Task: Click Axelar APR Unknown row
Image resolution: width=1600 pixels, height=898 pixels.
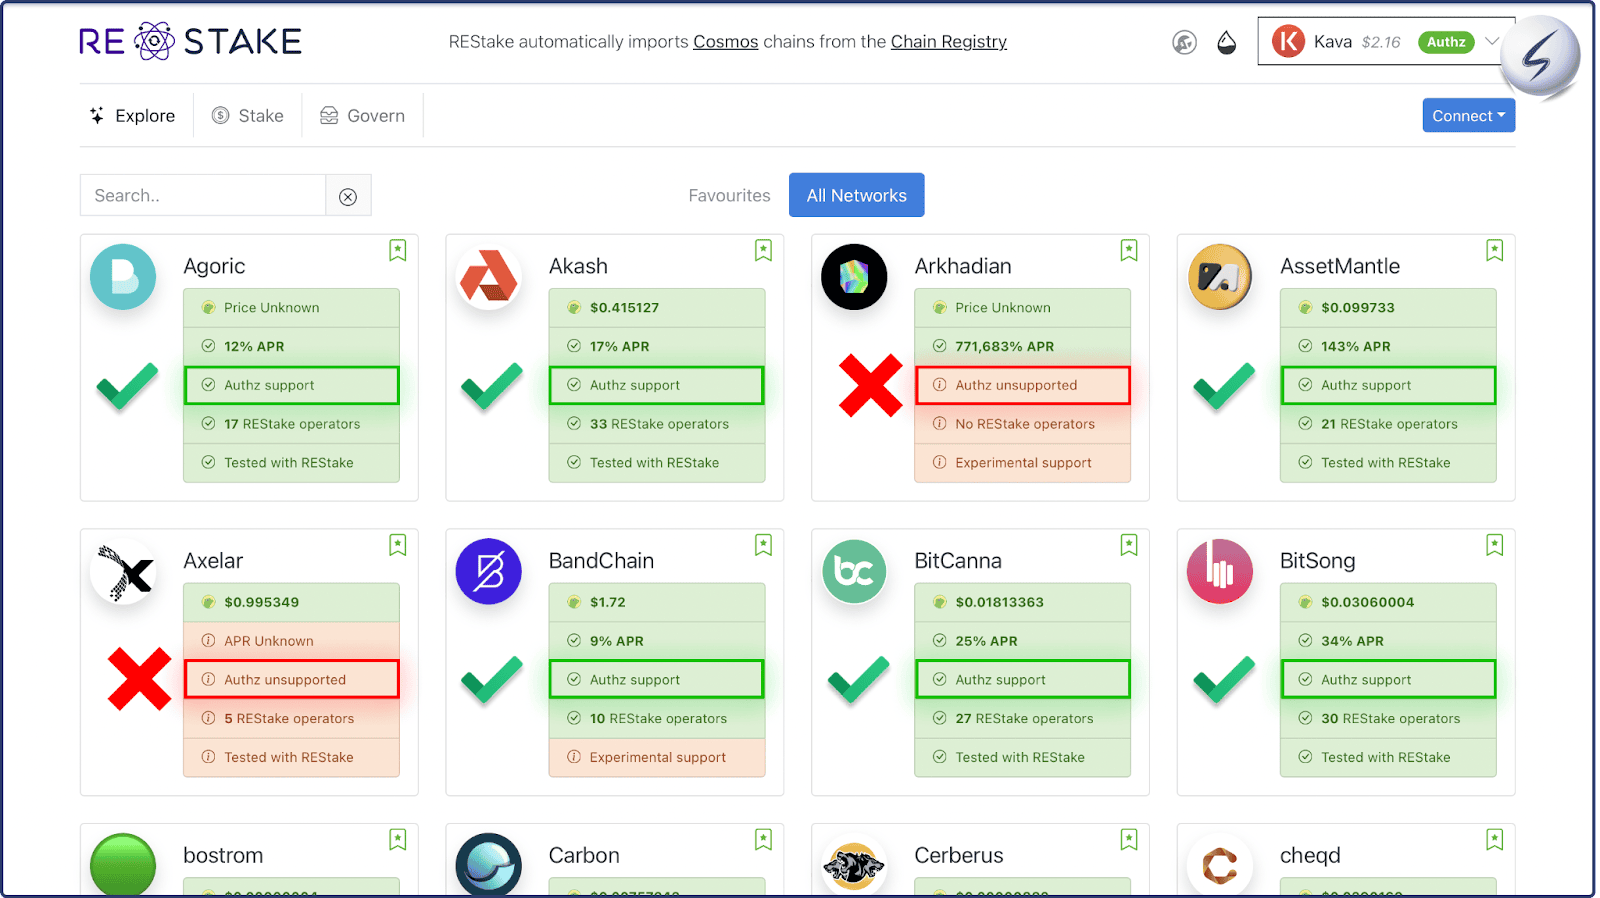Action: click(291, 641)
